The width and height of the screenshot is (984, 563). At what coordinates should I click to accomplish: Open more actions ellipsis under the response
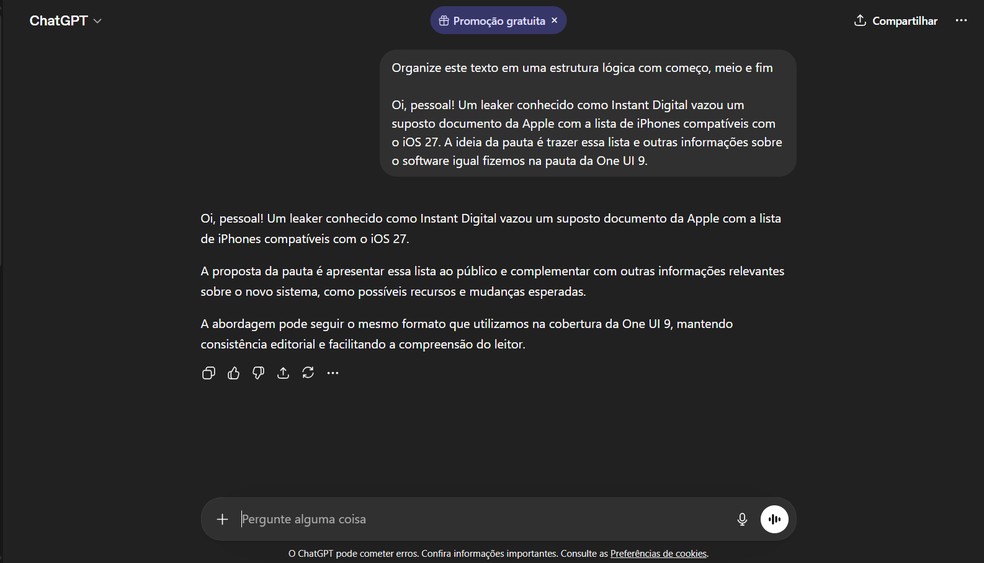click(x=333, y=373)
